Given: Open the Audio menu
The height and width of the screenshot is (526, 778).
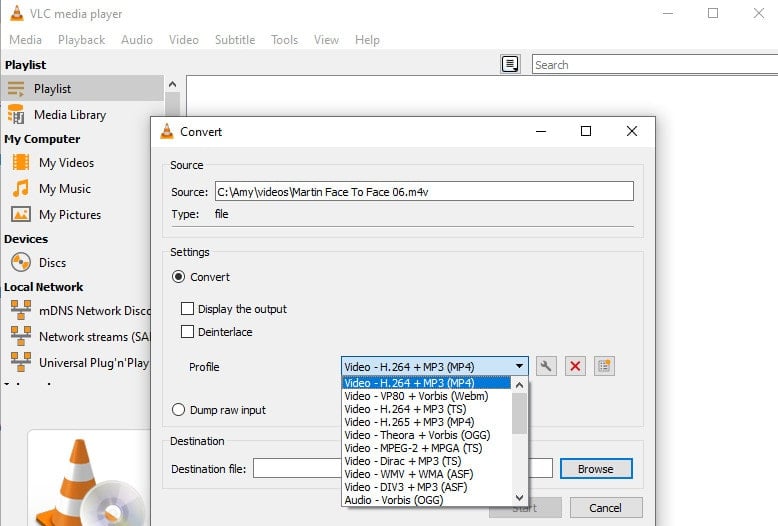Looking at the screenshot, I should point(136,40).
